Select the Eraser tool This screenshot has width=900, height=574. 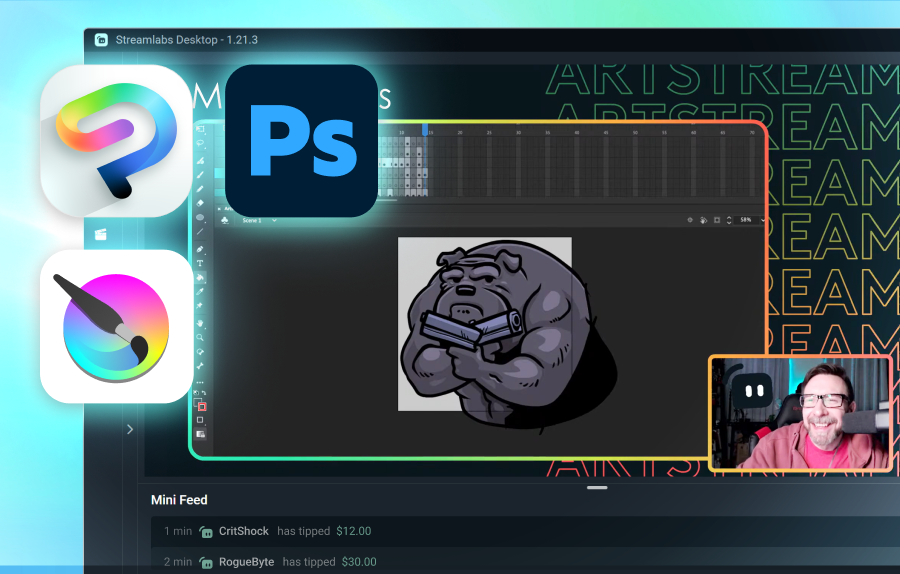click(200, 203)
